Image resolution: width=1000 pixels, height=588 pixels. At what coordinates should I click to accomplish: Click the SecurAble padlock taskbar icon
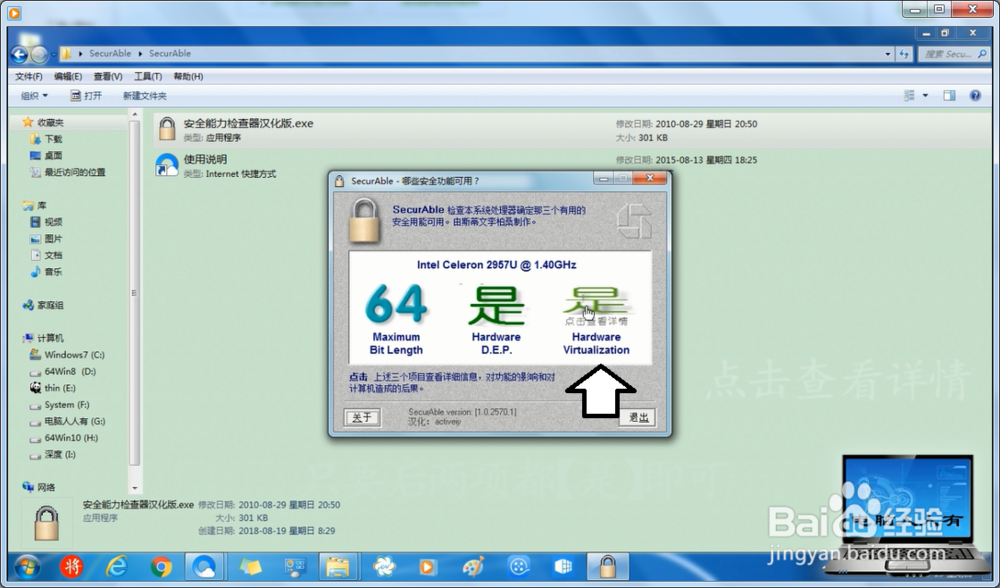tap(607, 566)
